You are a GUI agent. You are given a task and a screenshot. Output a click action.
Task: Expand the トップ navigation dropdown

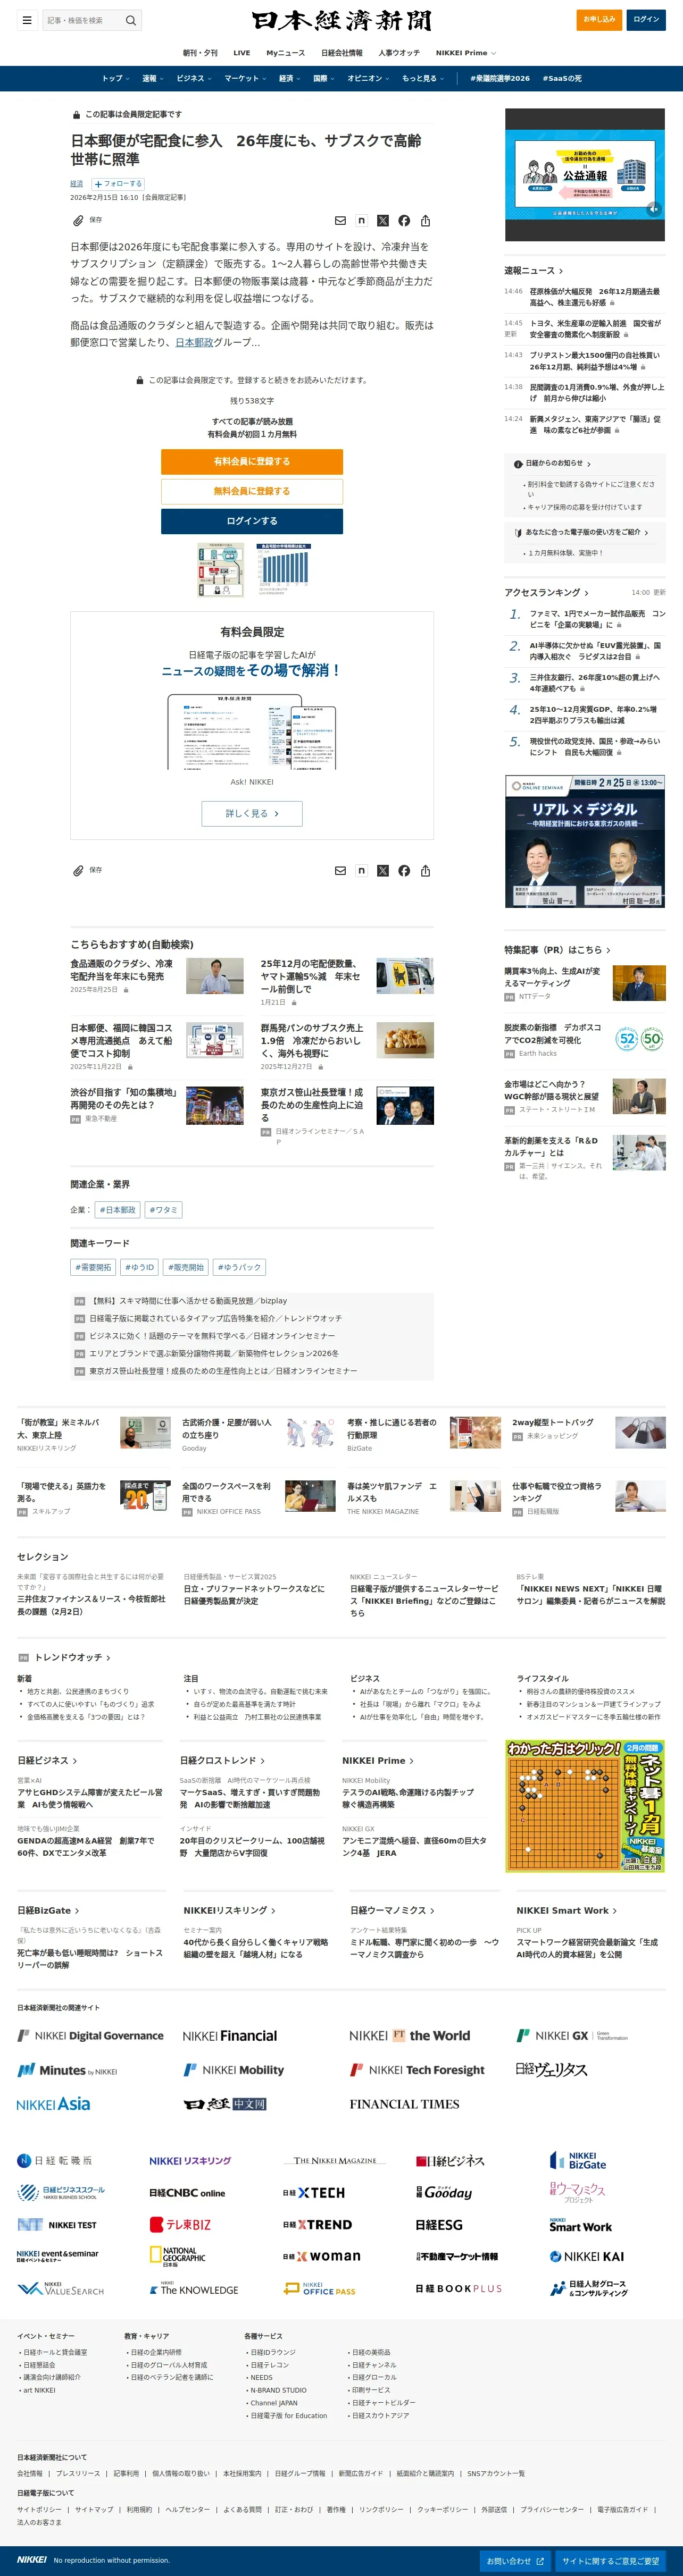pos(116,78)
